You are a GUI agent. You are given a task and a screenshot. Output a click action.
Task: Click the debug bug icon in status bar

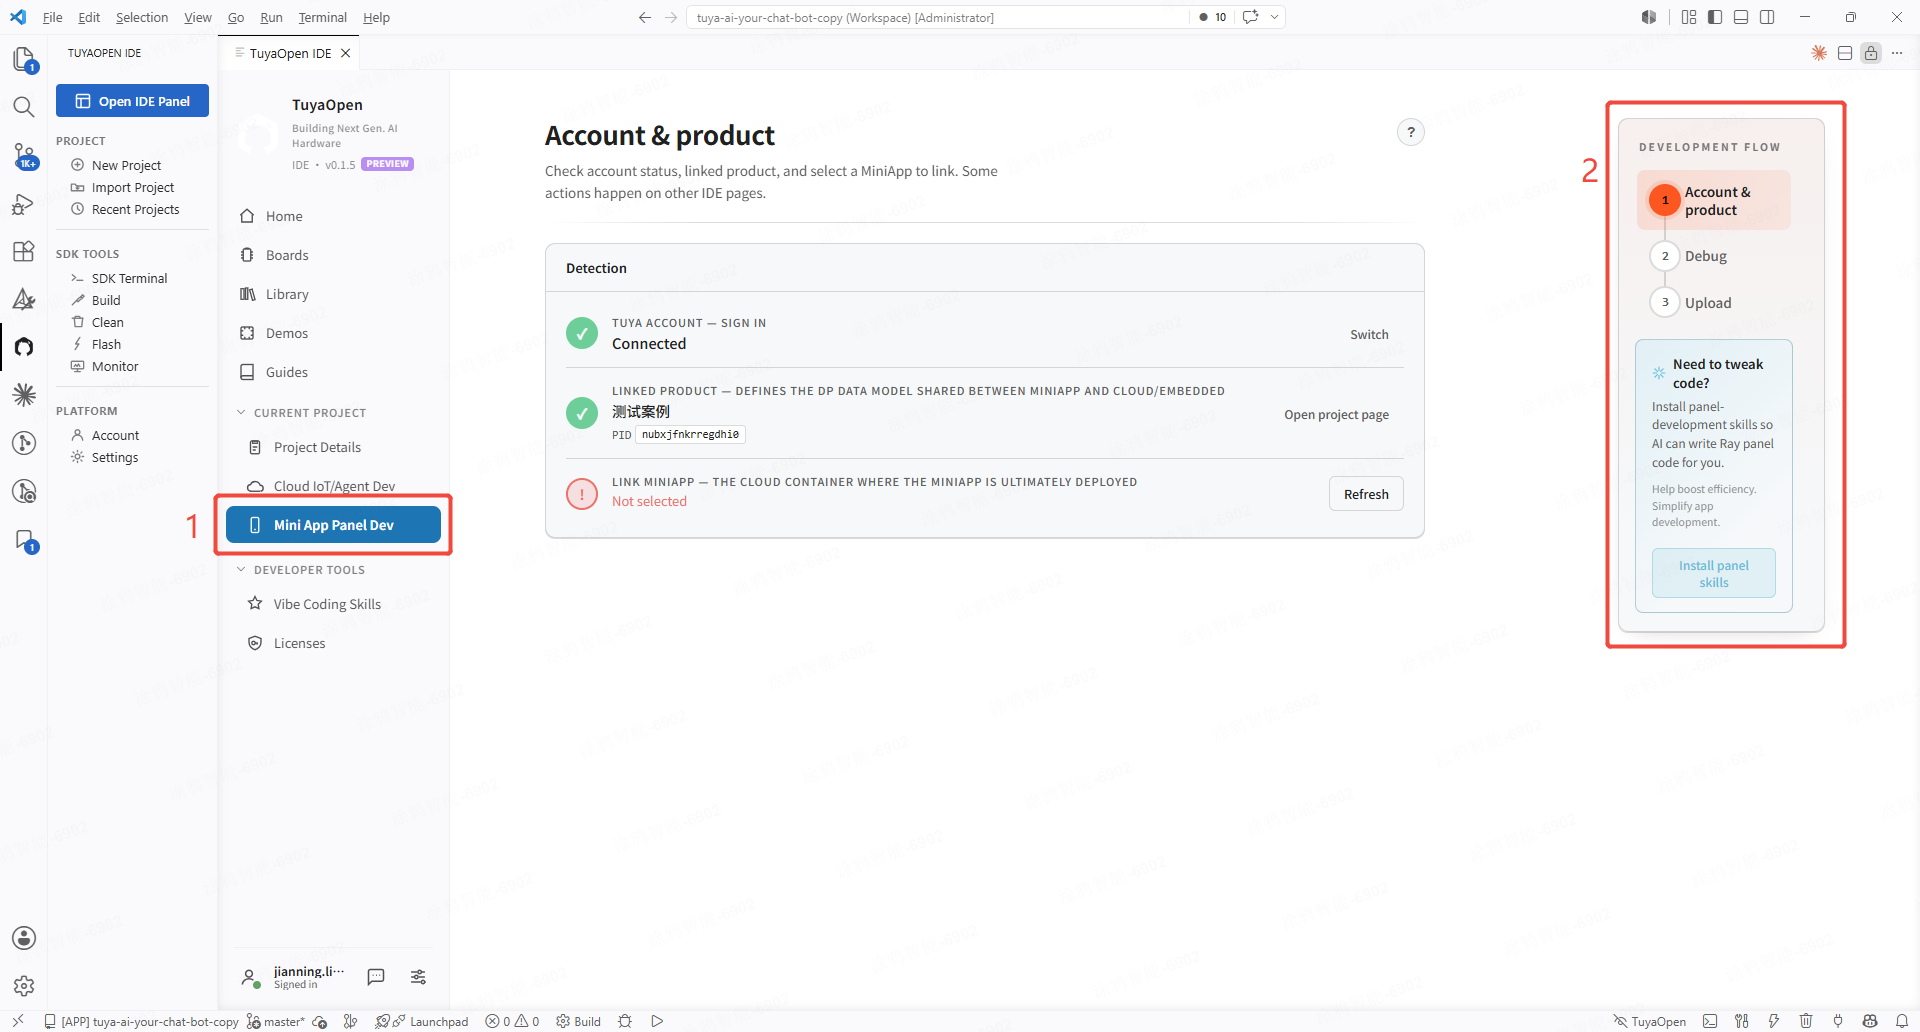tap(625, 1021)
